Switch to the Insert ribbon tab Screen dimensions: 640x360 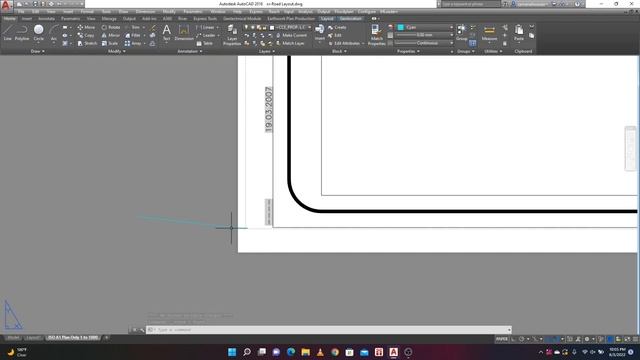tap(27, 19)
